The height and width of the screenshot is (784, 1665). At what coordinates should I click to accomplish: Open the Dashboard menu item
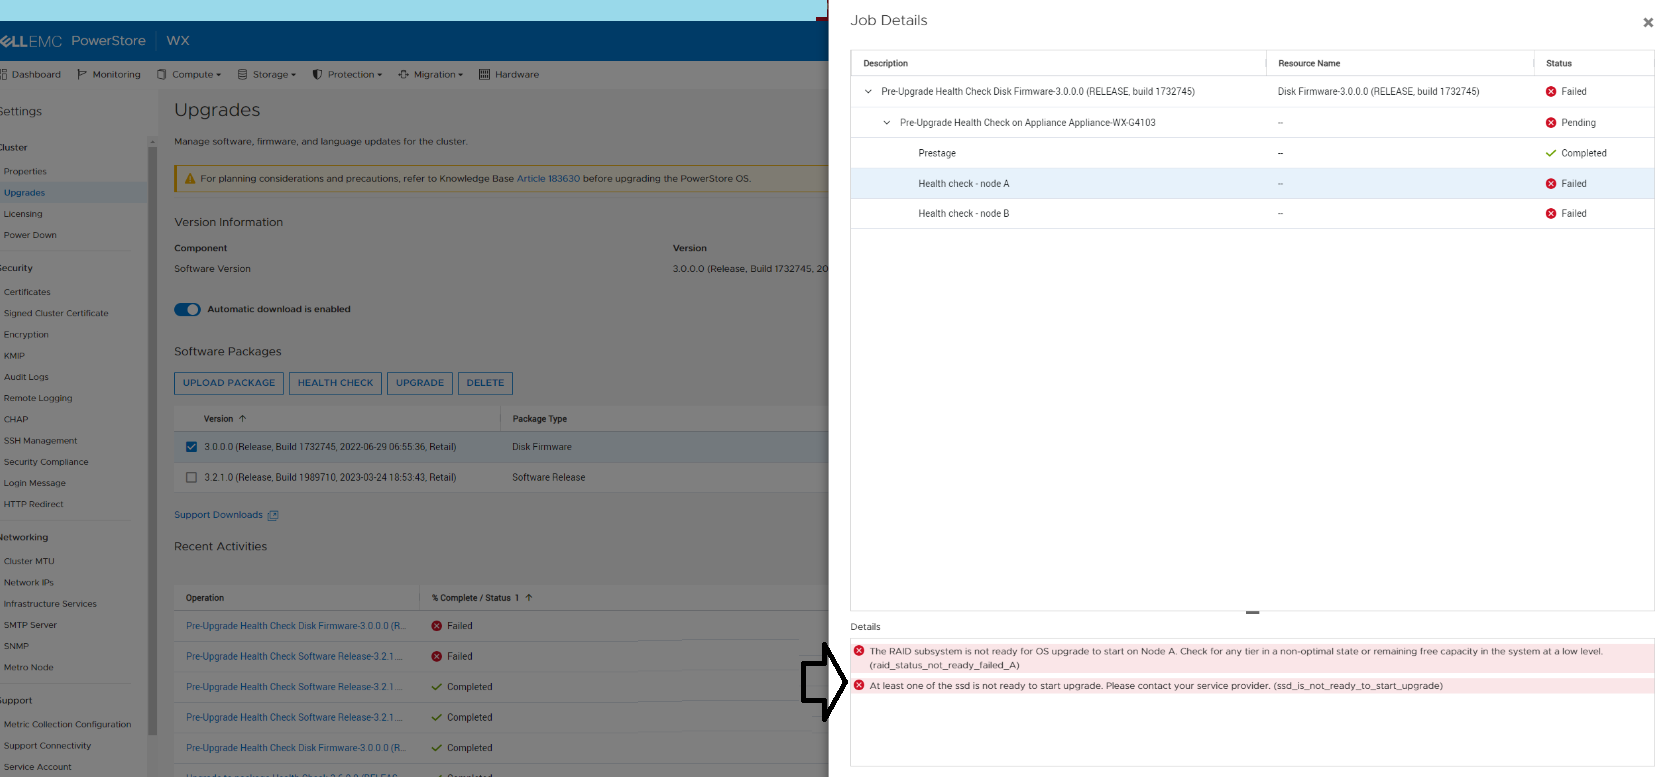[x=31, y=74]
